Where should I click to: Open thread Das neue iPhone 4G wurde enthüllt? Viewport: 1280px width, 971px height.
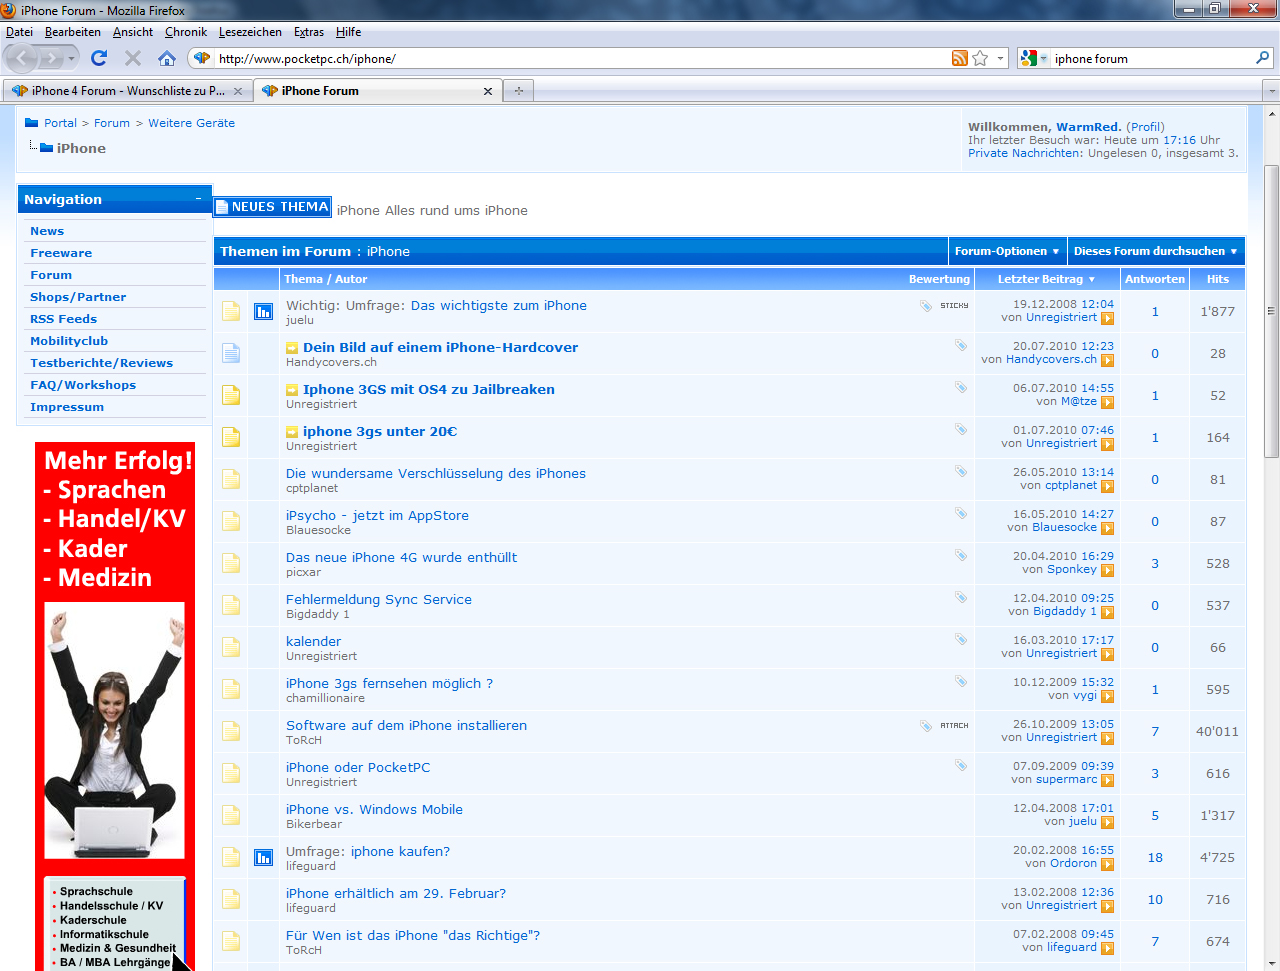401,557
